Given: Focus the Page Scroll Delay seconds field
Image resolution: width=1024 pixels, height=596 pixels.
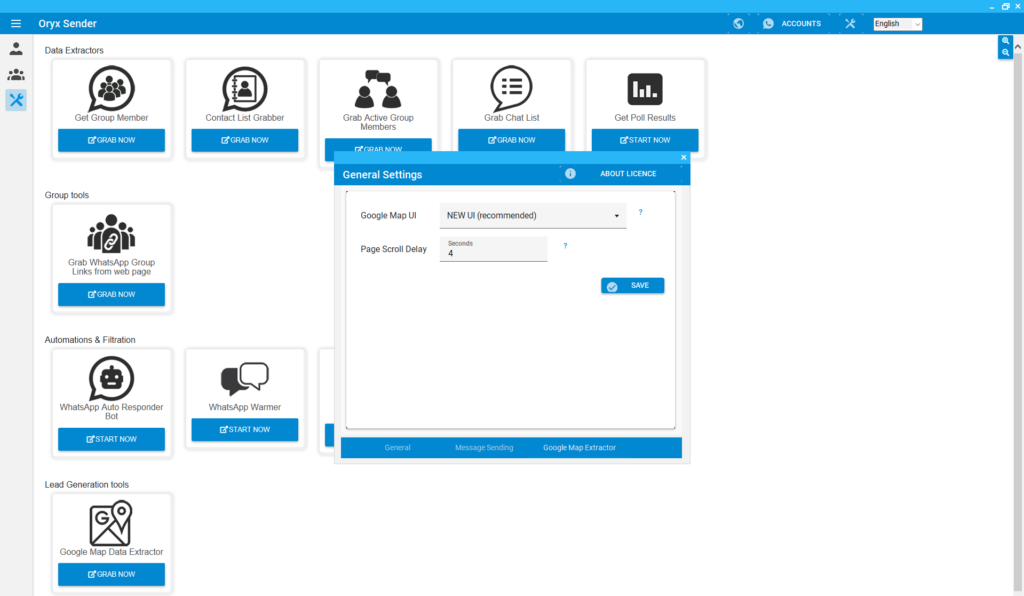Looking at the screenshot, I should 493,249.
